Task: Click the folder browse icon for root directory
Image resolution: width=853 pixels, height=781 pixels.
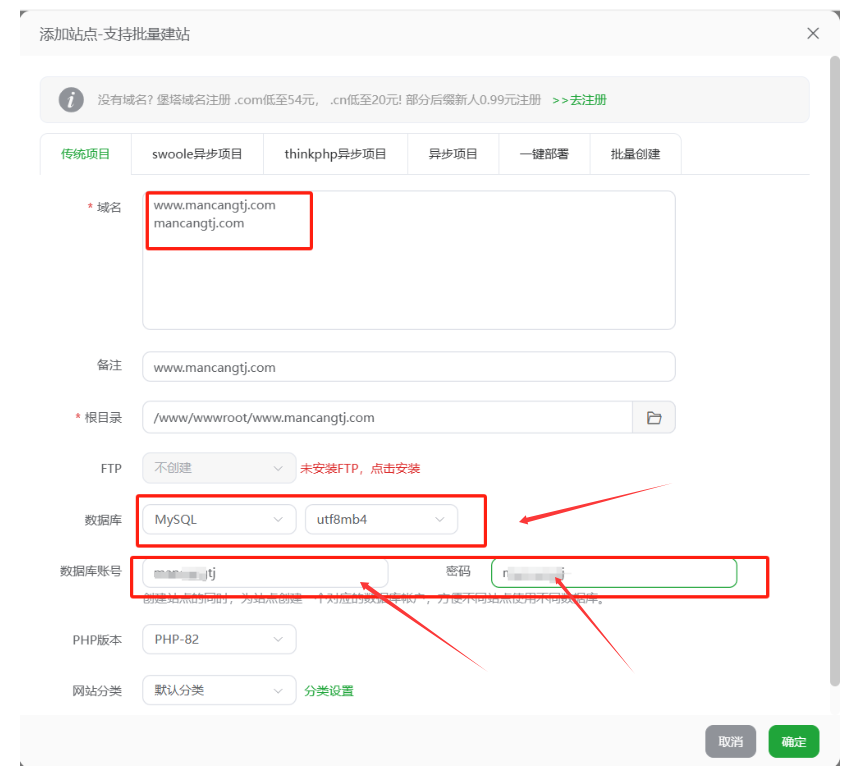Action: (x=654, y=418)
